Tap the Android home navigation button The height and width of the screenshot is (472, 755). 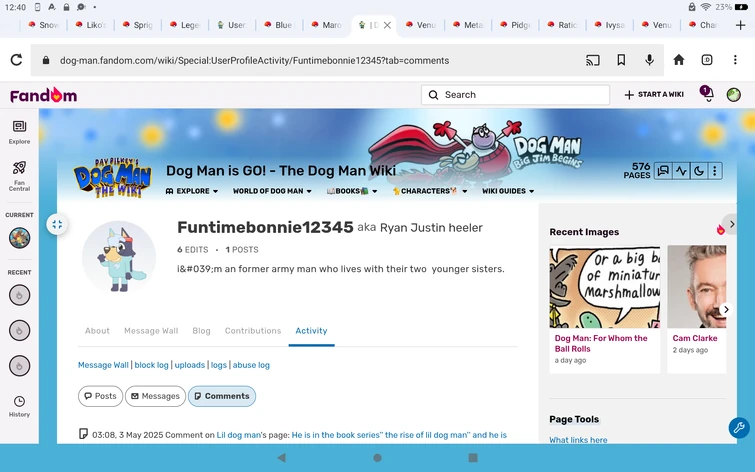[378, 458]
